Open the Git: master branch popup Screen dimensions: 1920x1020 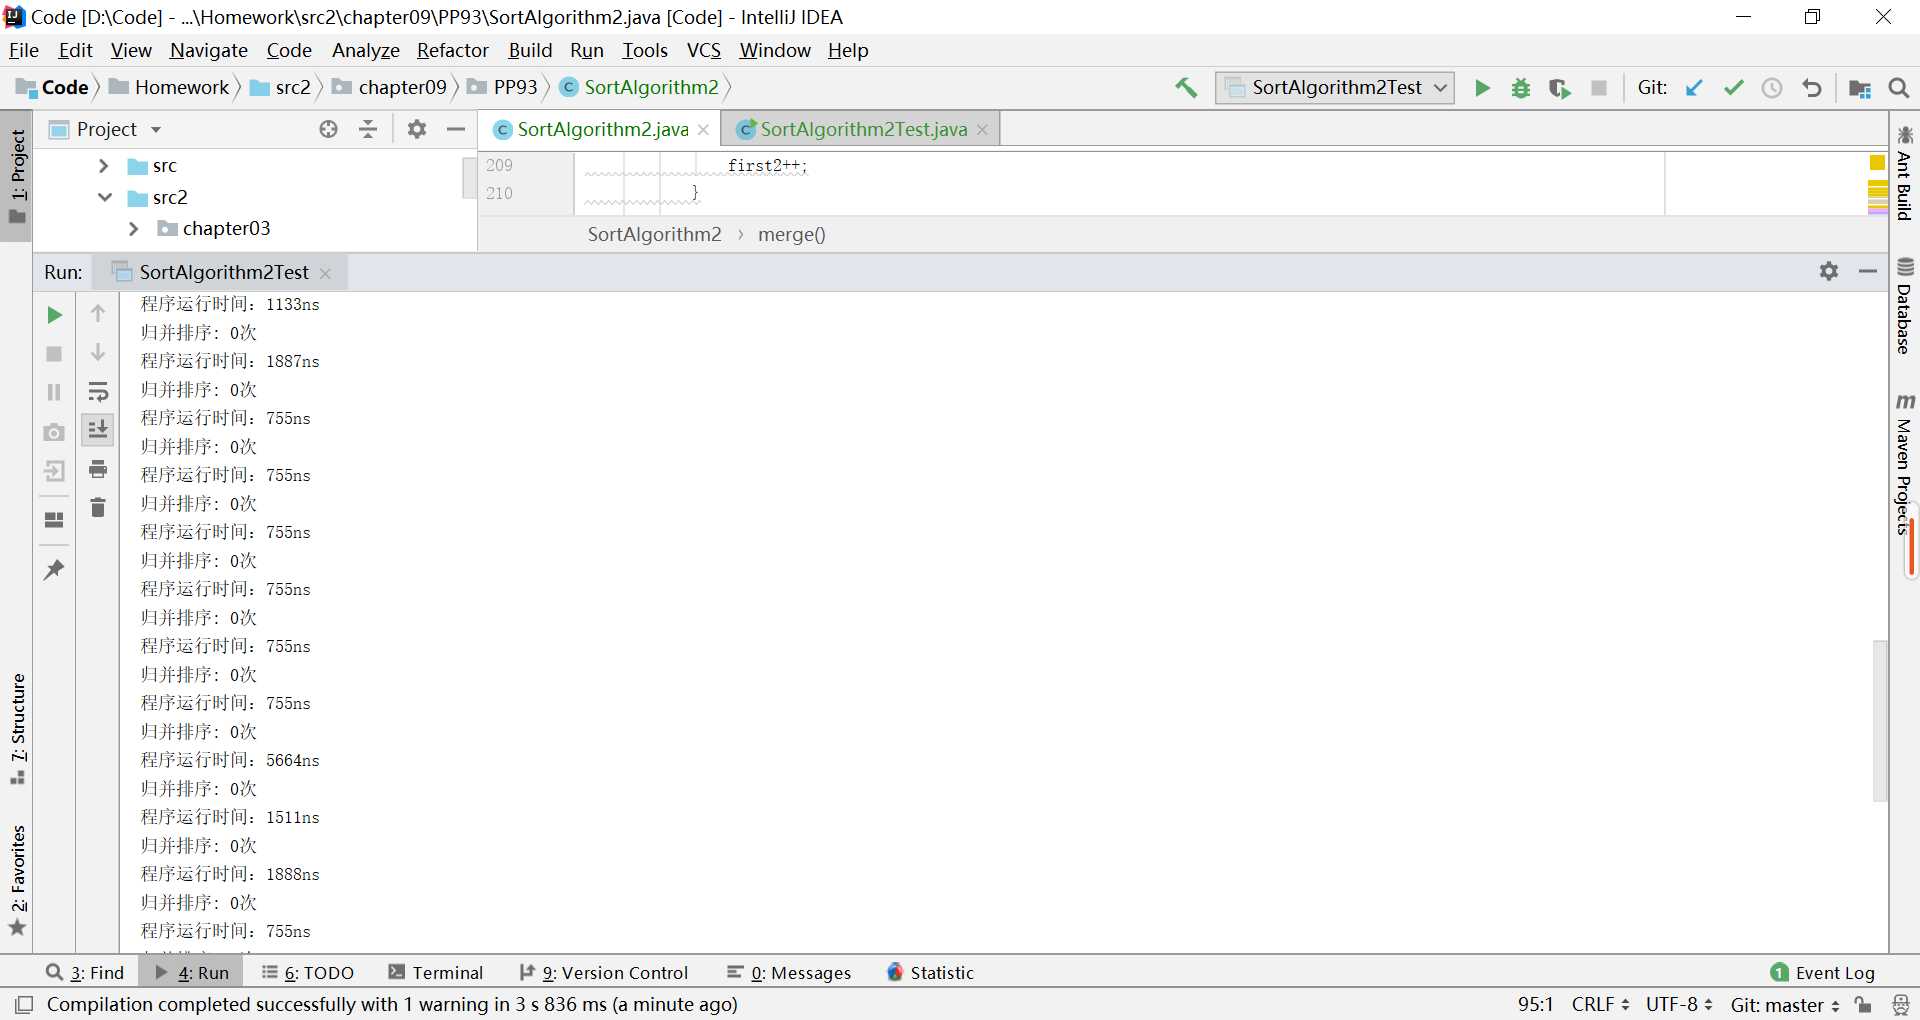tap(1785, 1004)
